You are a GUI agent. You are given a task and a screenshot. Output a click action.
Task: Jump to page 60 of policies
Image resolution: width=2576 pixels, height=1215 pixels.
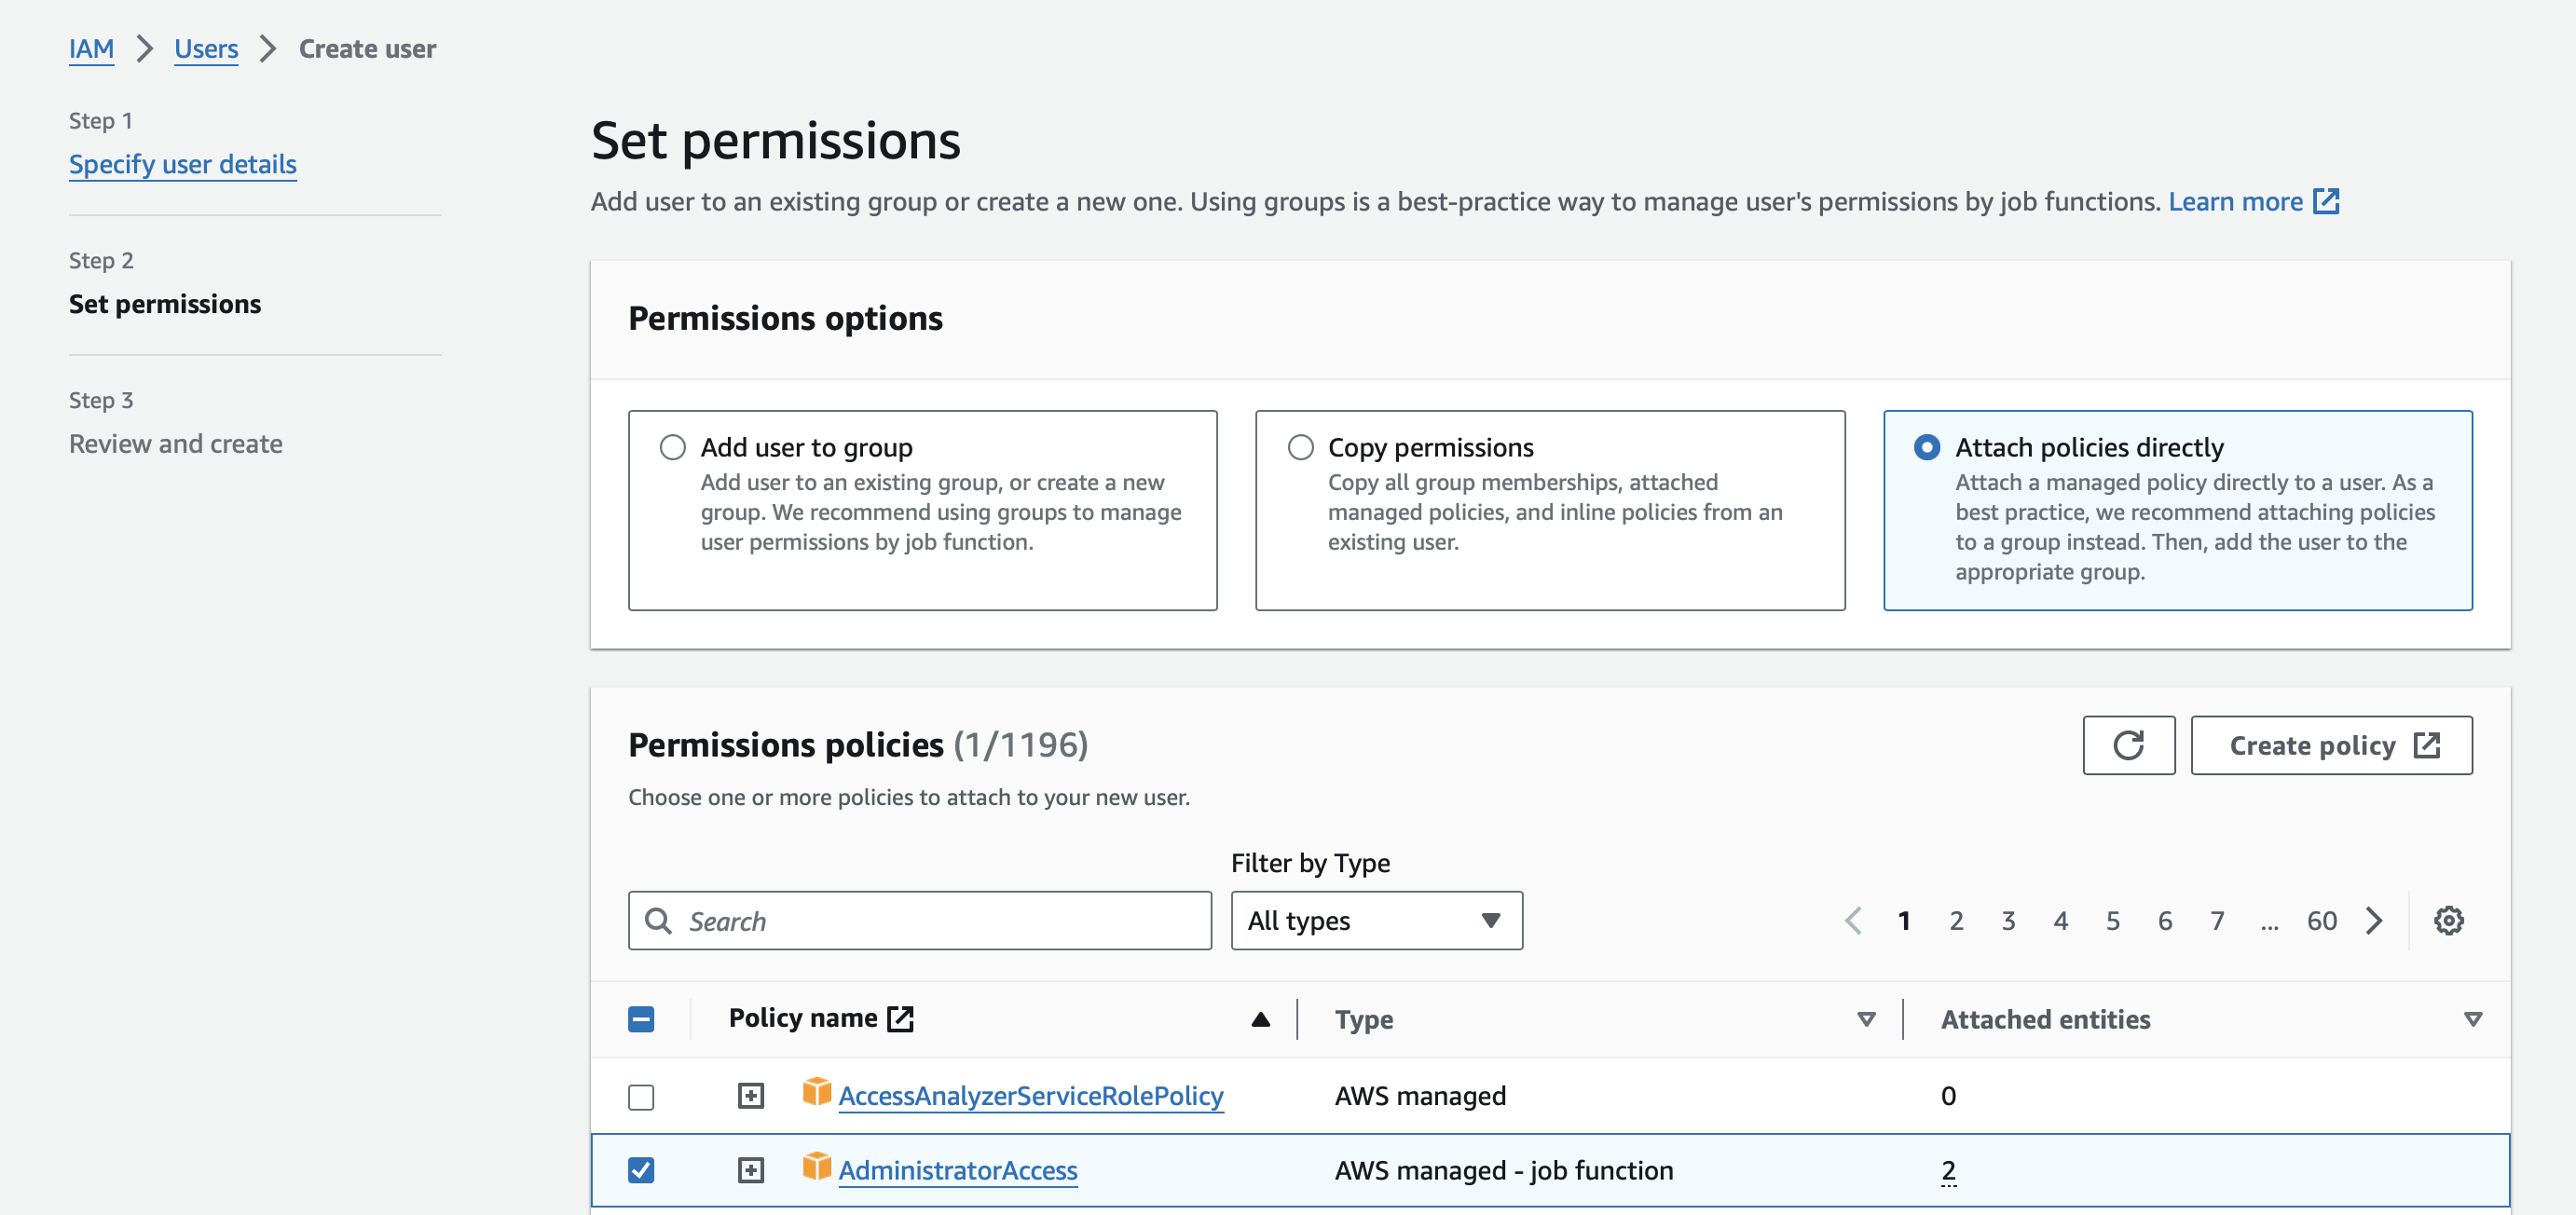coord(2321,920)
